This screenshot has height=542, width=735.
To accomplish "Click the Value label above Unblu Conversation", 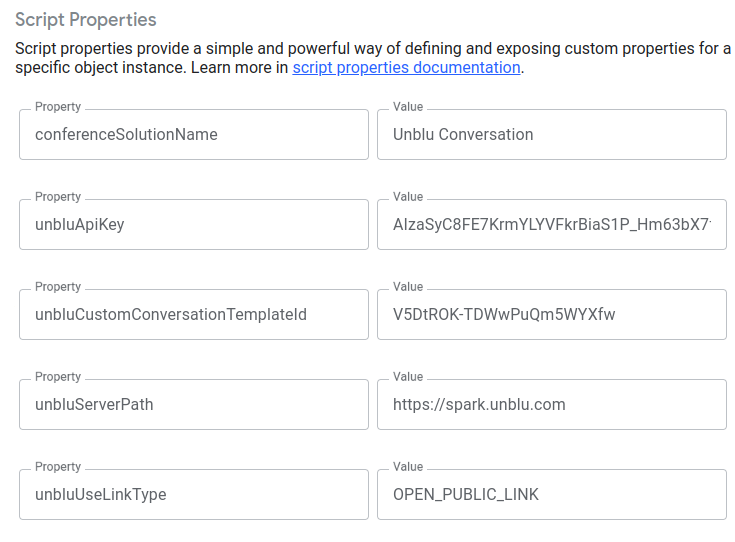I will (408, 107).
